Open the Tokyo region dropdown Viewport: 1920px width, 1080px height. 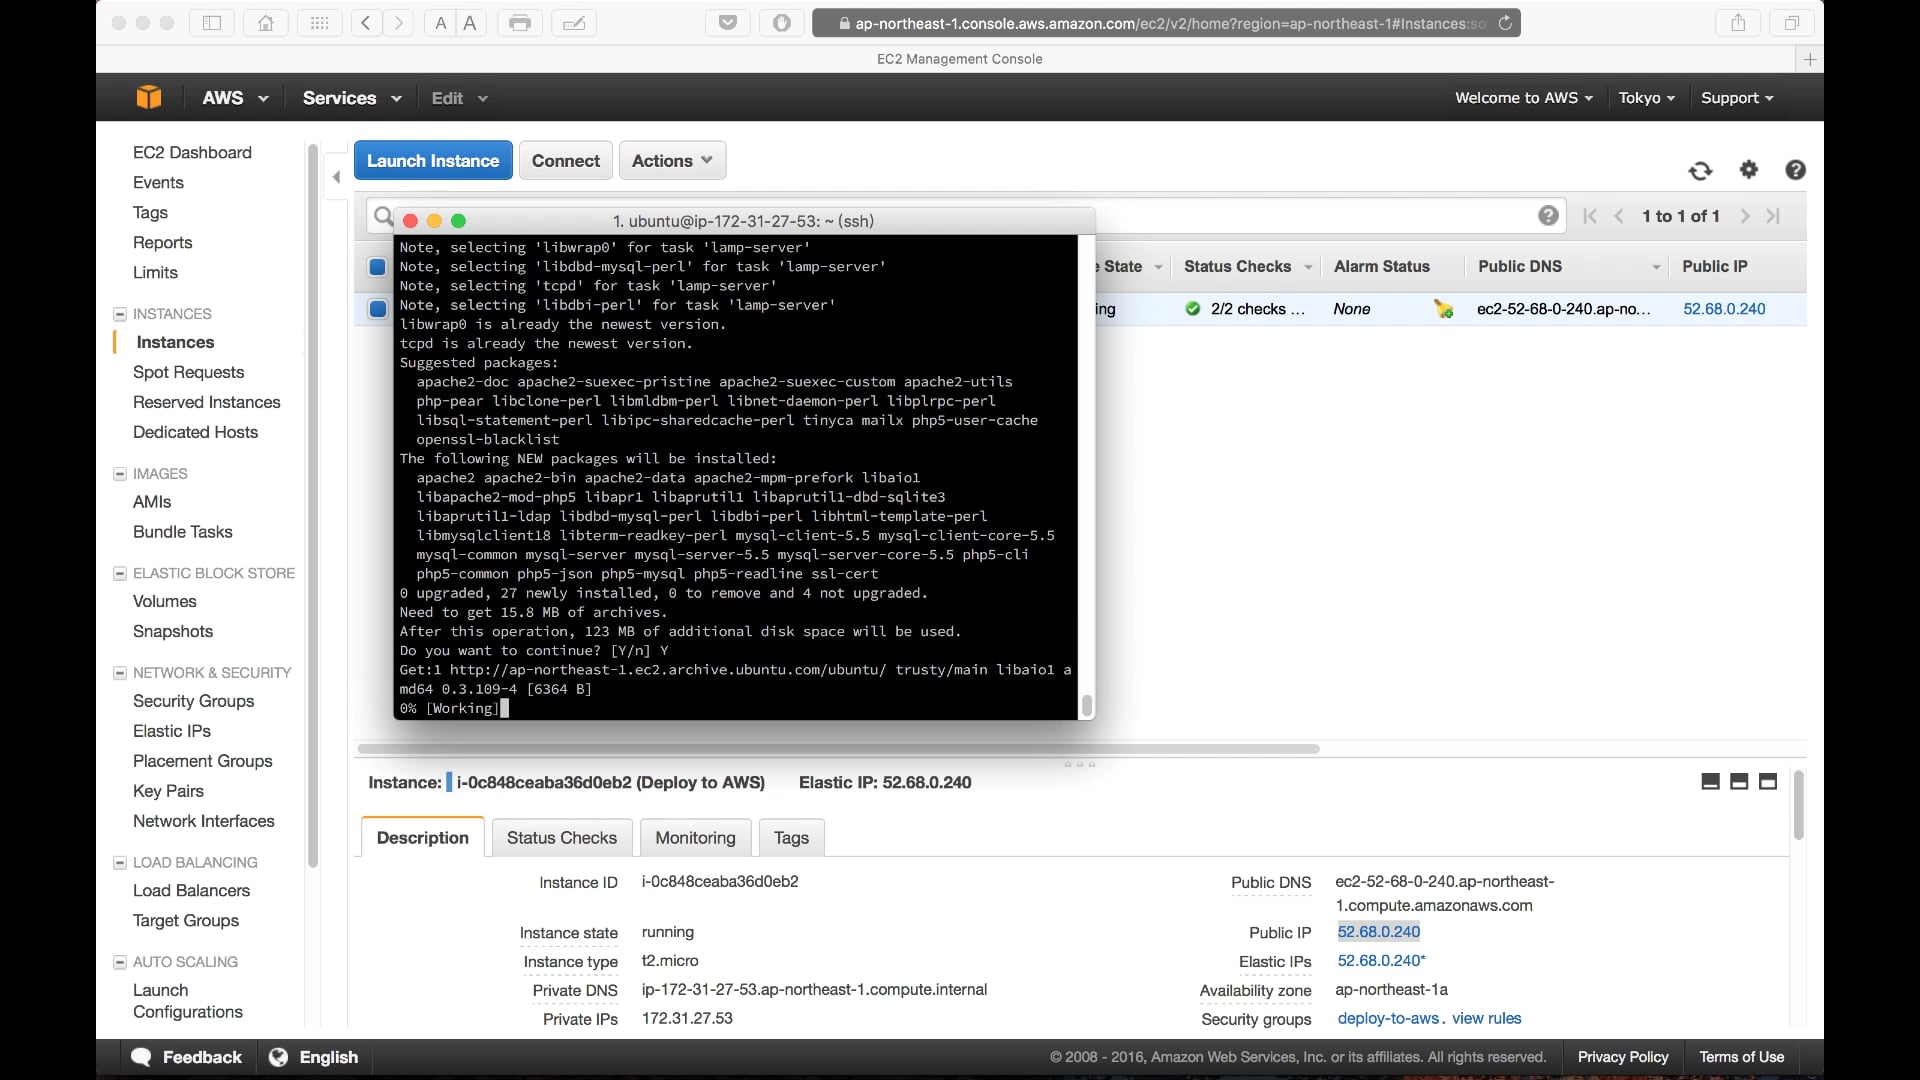(1646, 98)
